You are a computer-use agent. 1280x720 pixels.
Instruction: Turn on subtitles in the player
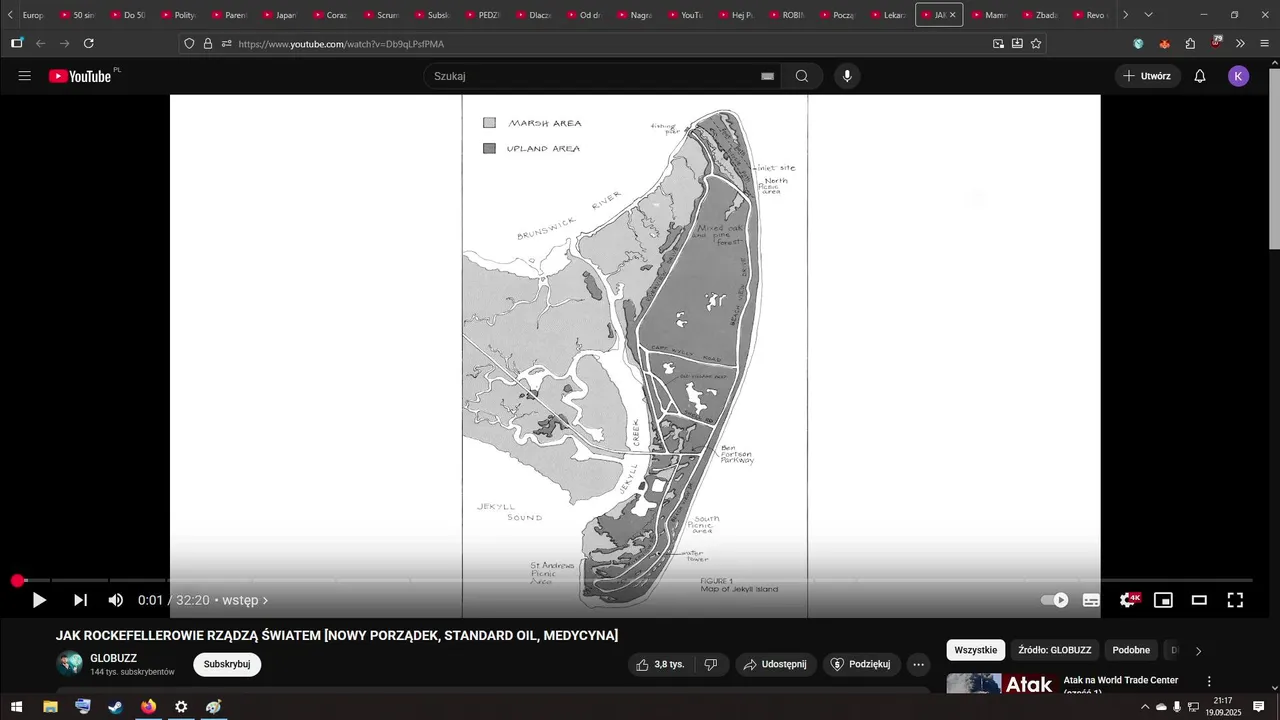tap(1091, 600)
